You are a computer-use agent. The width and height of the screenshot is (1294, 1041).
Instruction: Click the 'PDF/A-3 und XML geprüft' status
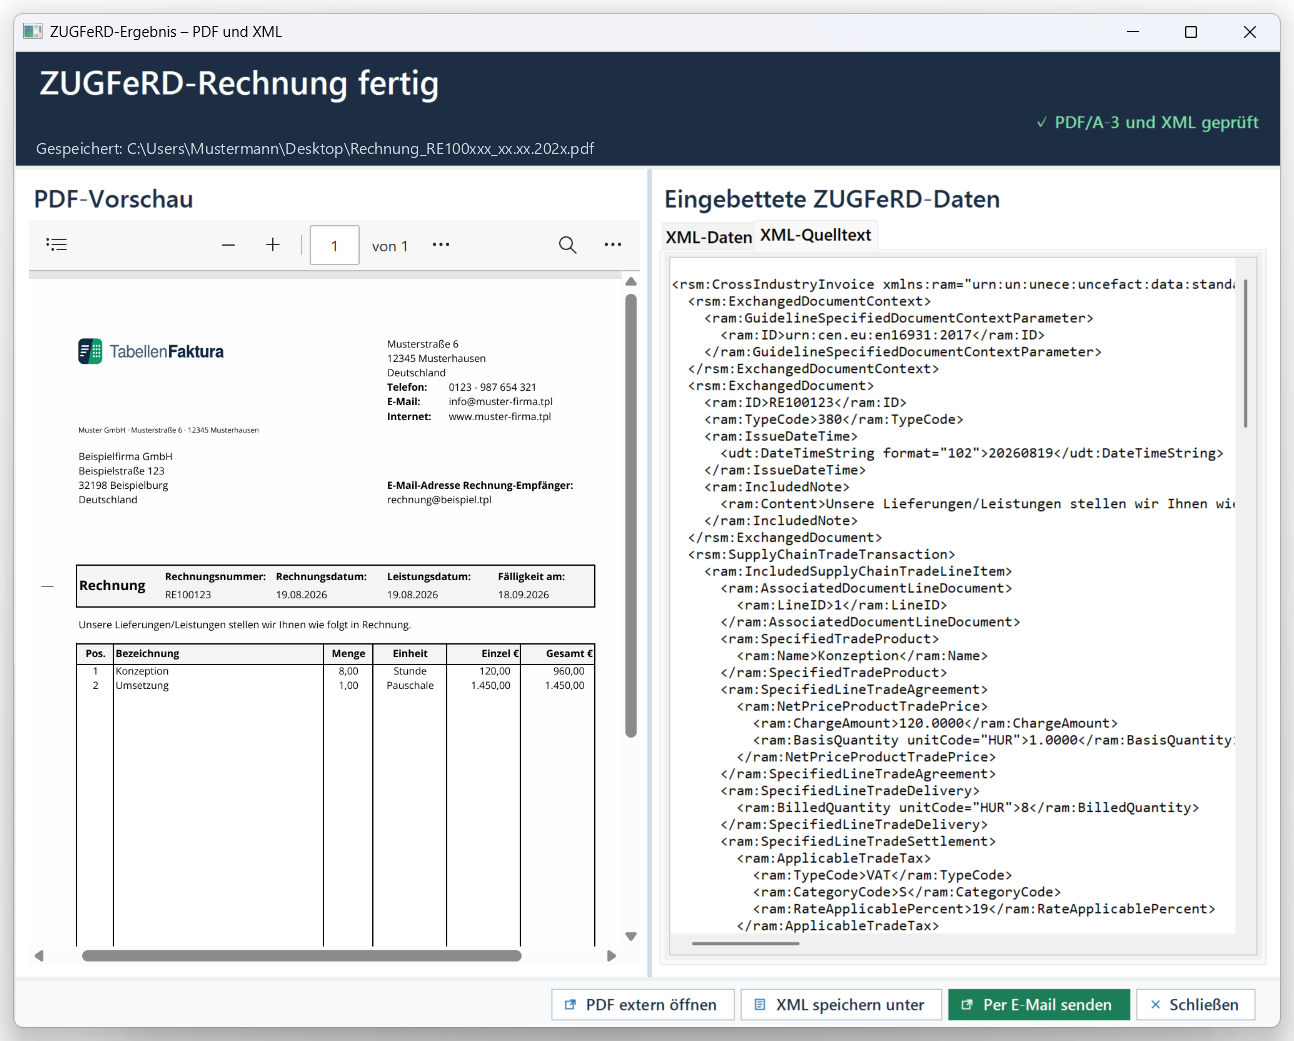click(x=1147, y=122)
